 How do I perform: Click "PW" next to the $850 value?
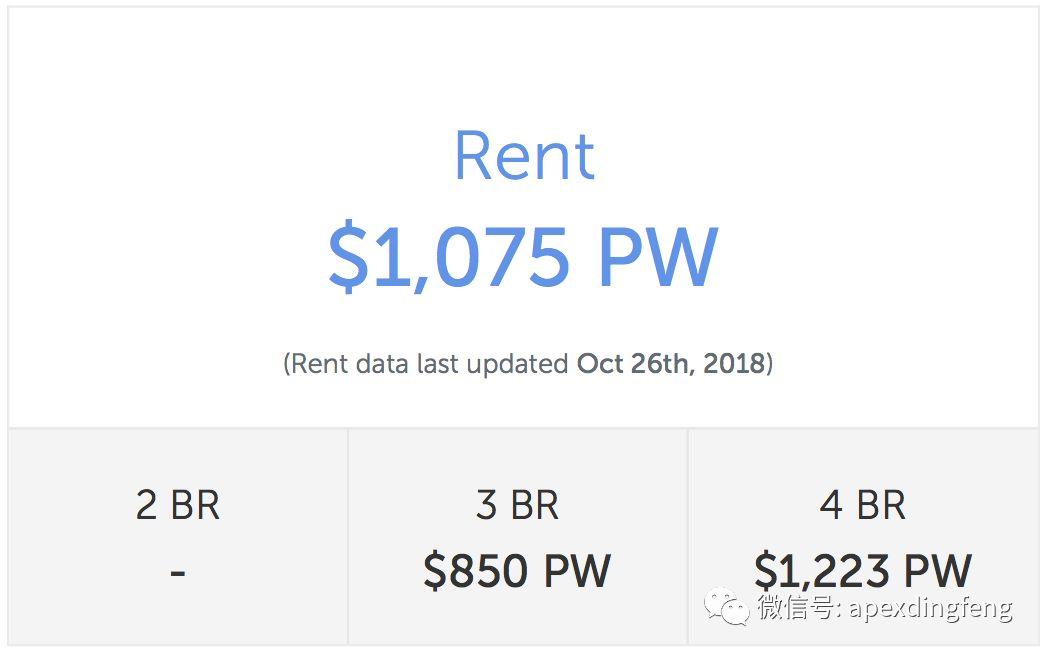[x=577, y=571]
